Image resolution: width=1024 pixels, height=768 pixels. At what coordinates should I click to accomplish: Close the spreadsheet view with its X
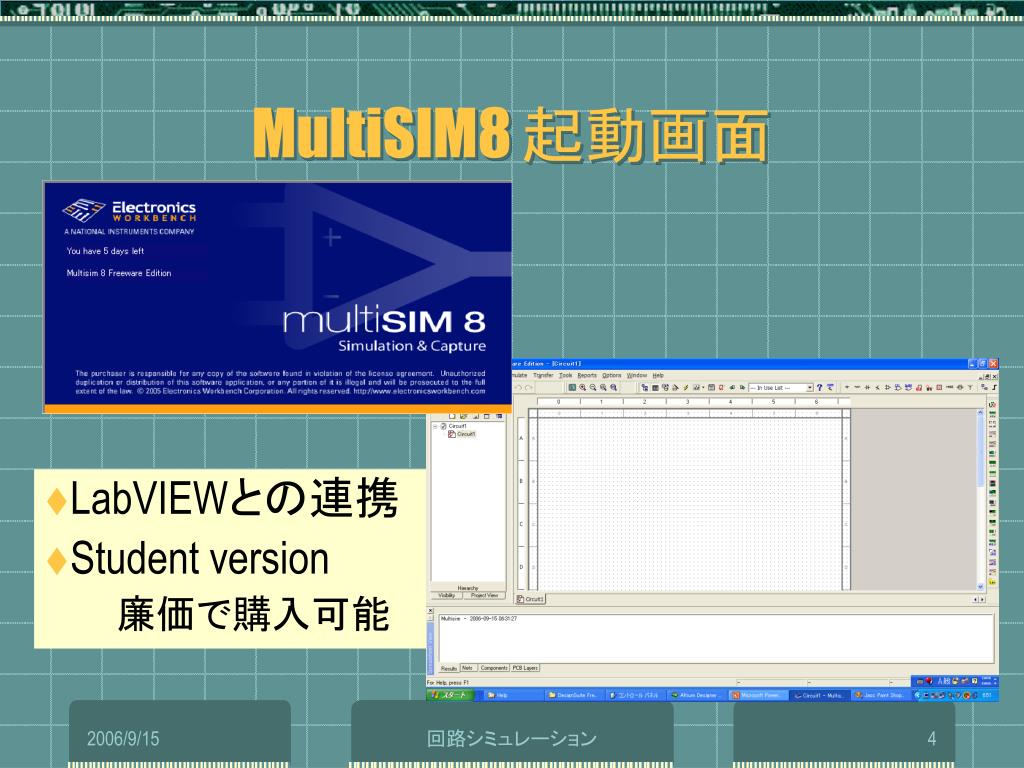pyautogui.click(x=430, y=611)
